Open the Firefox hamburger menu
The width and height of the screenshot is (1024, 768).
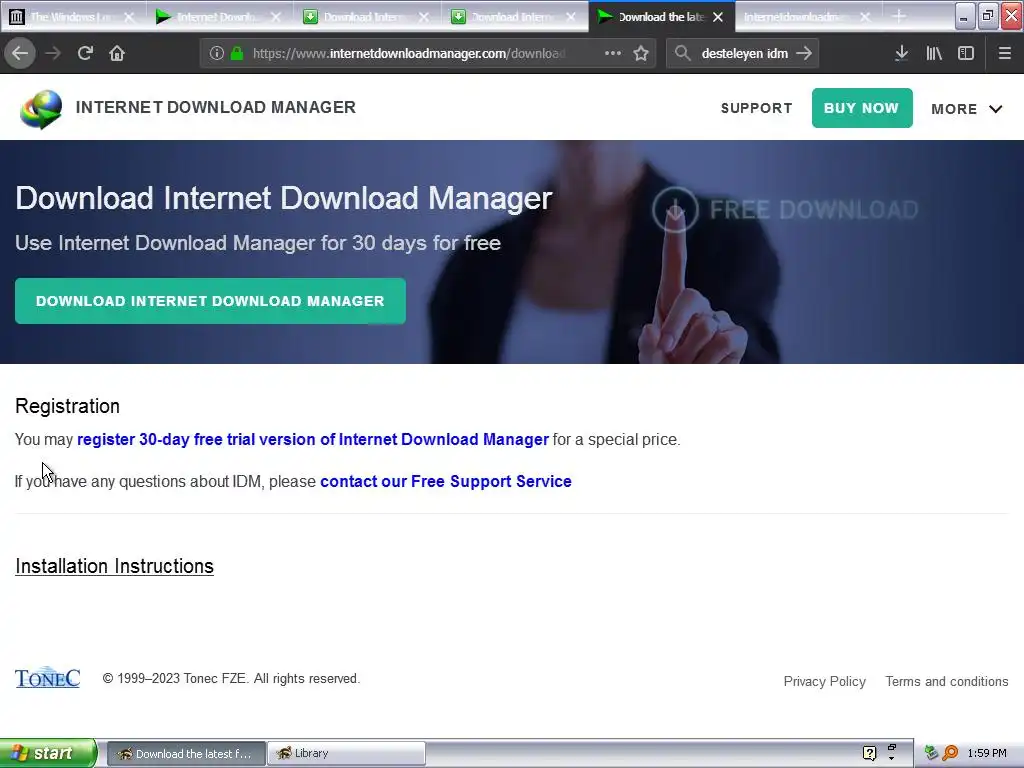[1004, 54]
